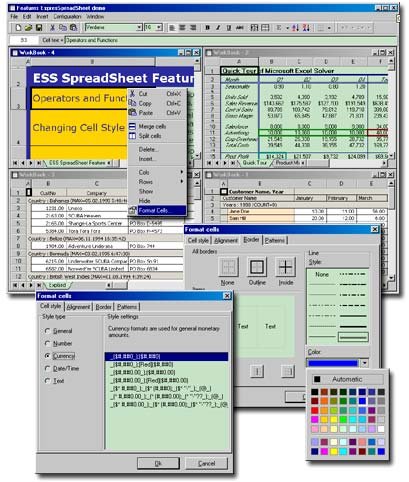Click the Operators and Functions cell

(79, 98)
